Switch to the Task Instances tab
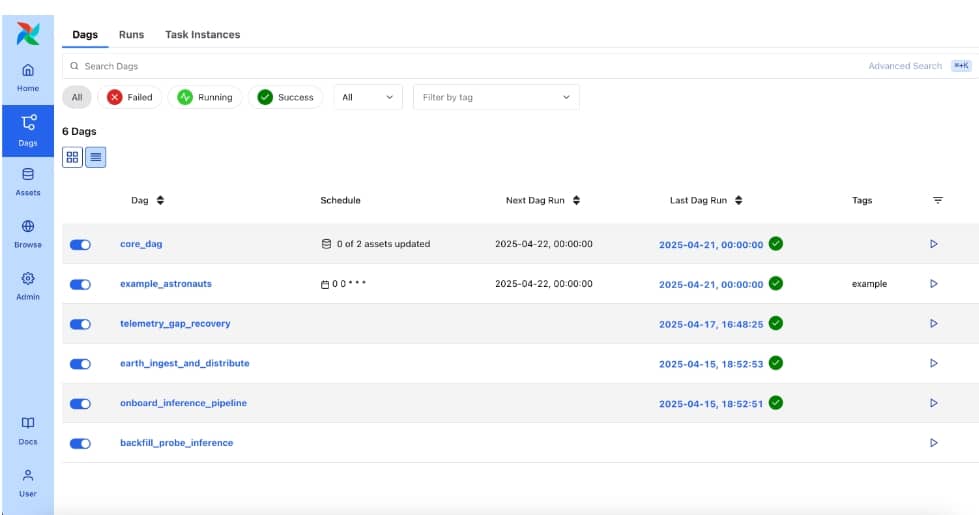The width and height of the screenshot is (979, 515). [x=202, y=35]
